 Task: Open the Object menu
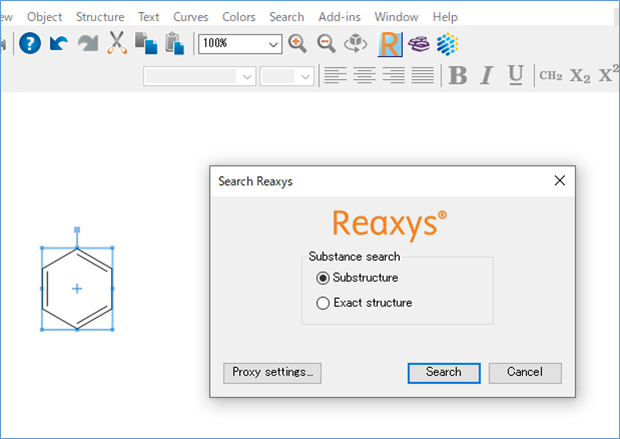(x=44, y=17)
